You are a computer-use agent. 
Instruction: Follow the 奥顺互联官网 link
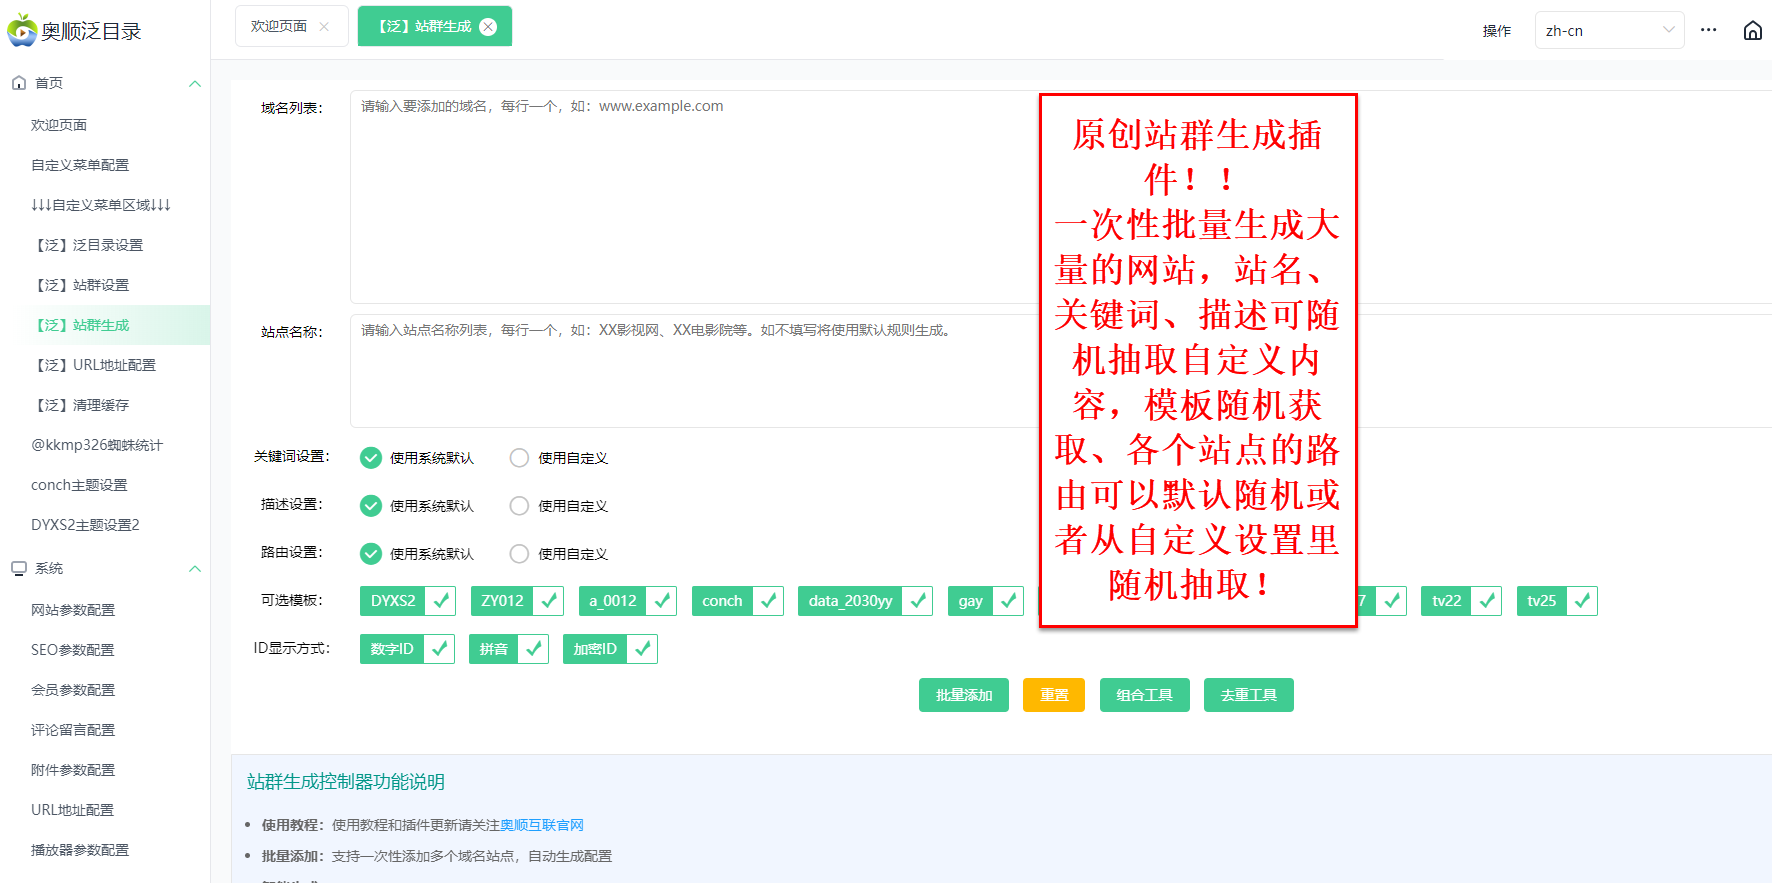(x=541, y=825)
